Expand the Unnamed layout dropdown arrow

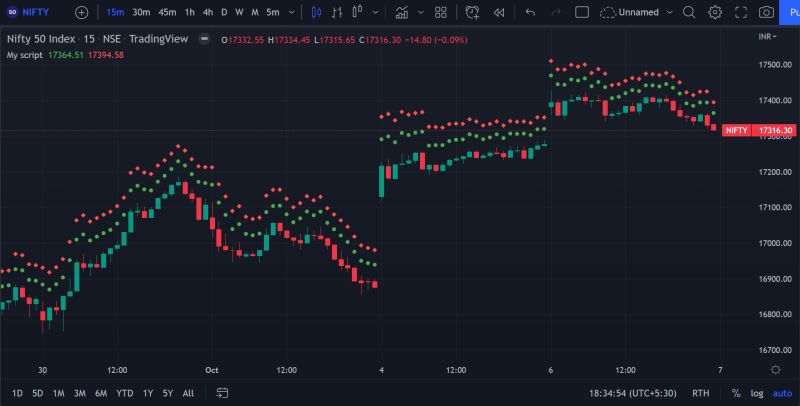pos(670,12)
